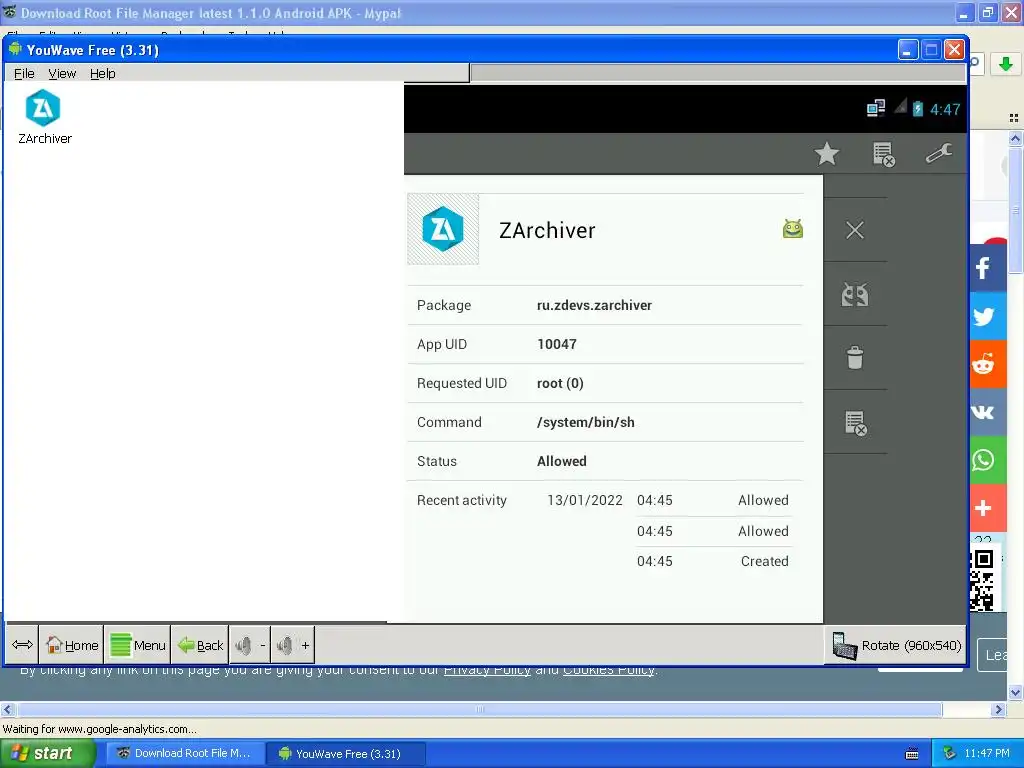1024x768 pixels.
Task: Switch to Download Root File M... taskbar item
Action: [185, 754]
